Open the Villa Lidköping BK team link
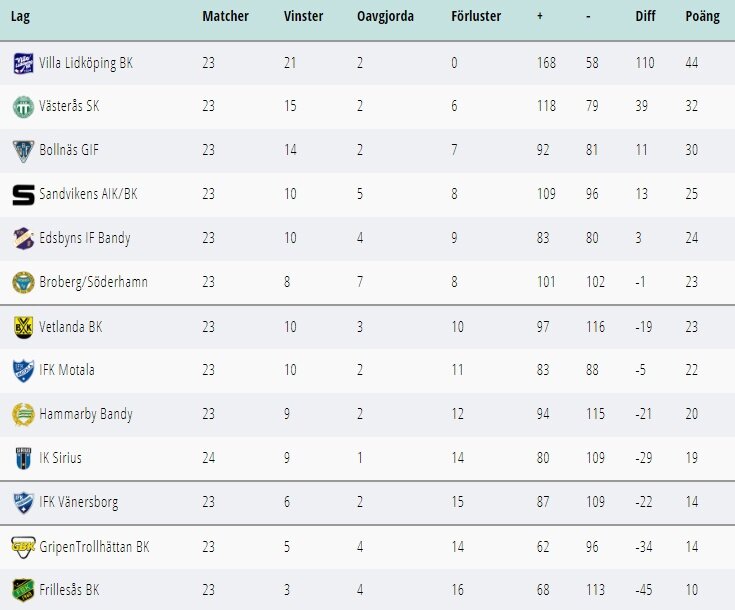The height and width of the screenshot is (610, 735). click(86, 63)
